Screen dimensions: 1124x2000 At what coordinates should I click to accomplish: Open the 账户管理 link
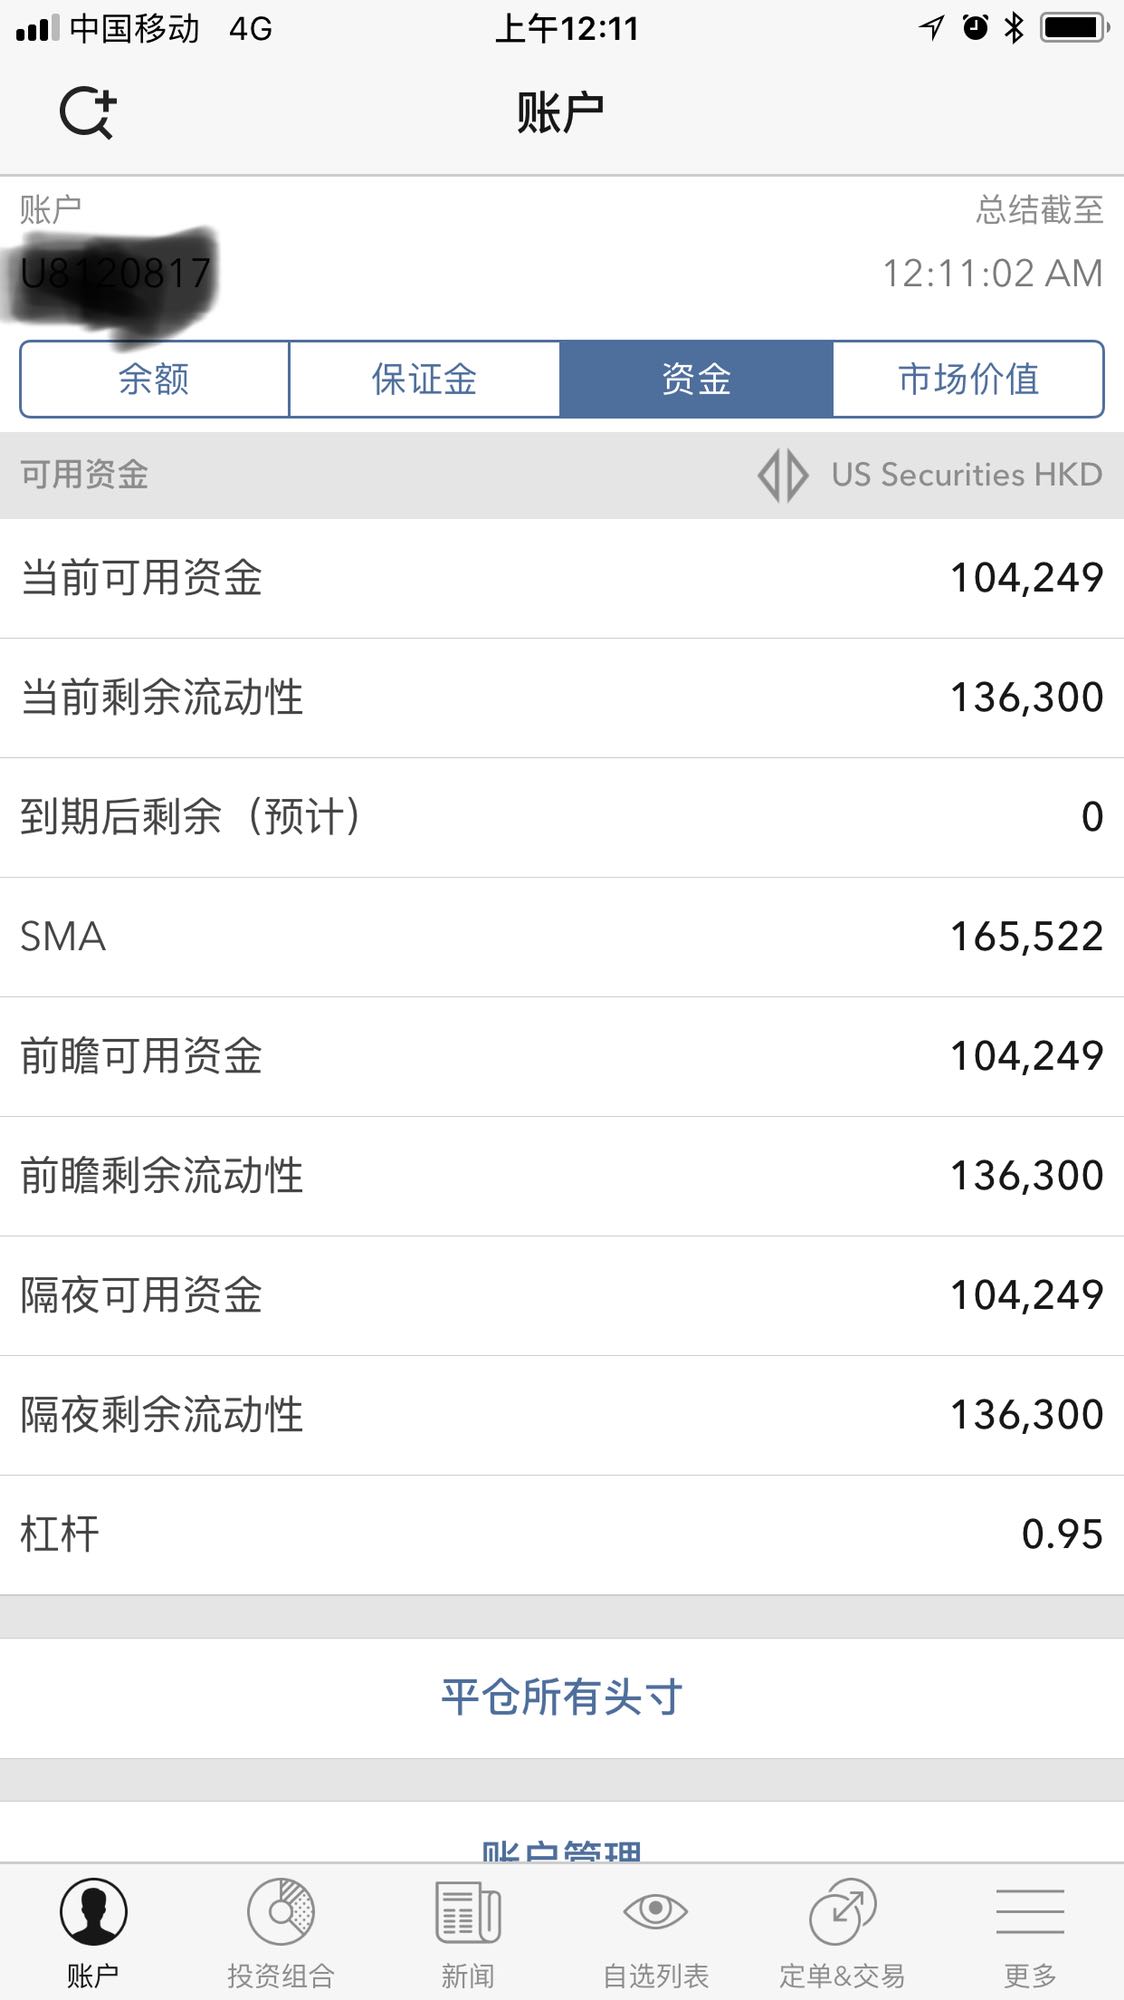point(562,1850)
